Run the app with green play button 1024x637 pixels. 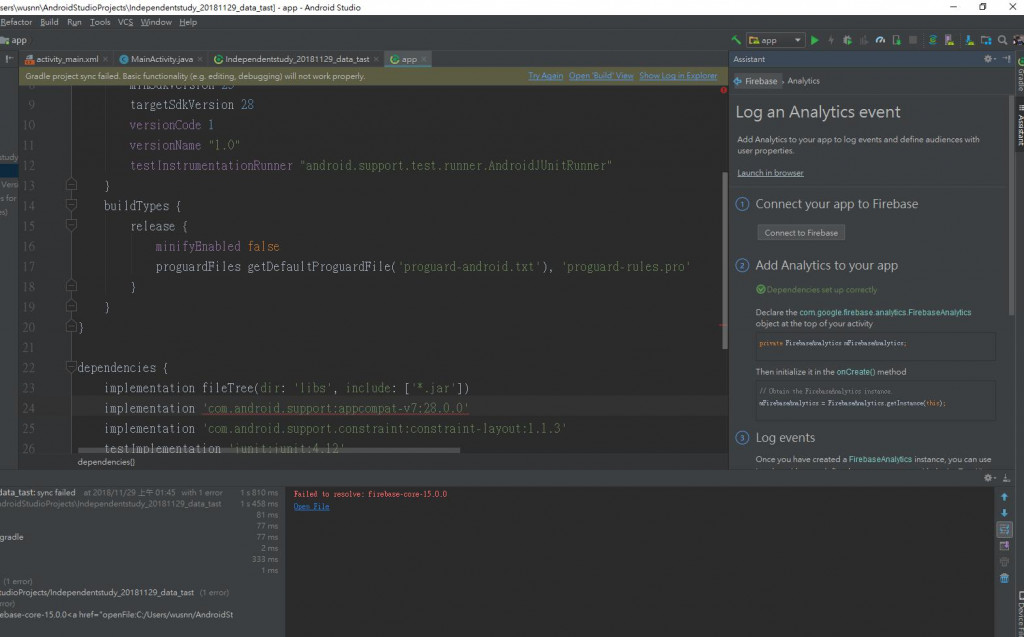(814, 40)
